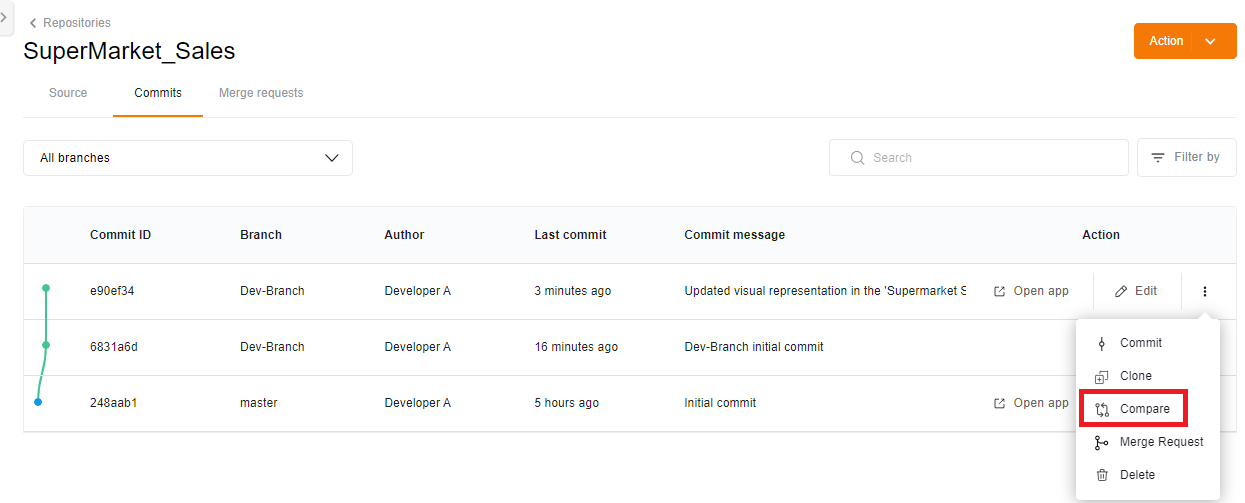
Task: Click the blue master commit graph node
Action: pos(38,403)
